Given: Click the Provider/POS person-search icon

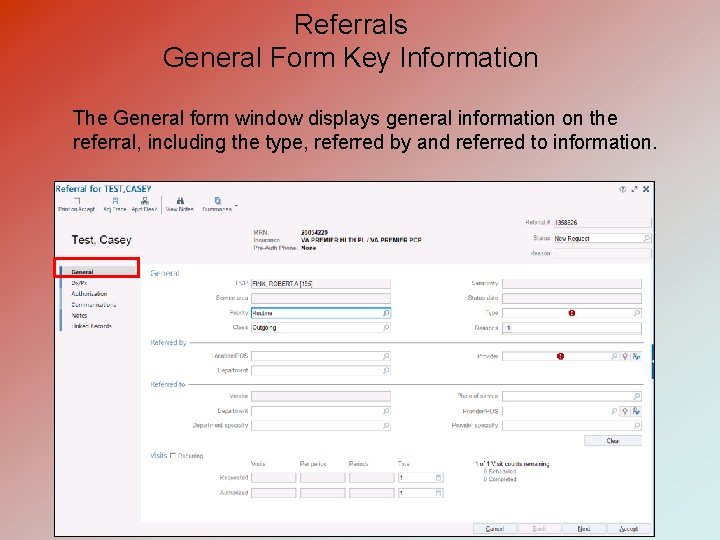Looking at the screenshot, I should (636, 411).
